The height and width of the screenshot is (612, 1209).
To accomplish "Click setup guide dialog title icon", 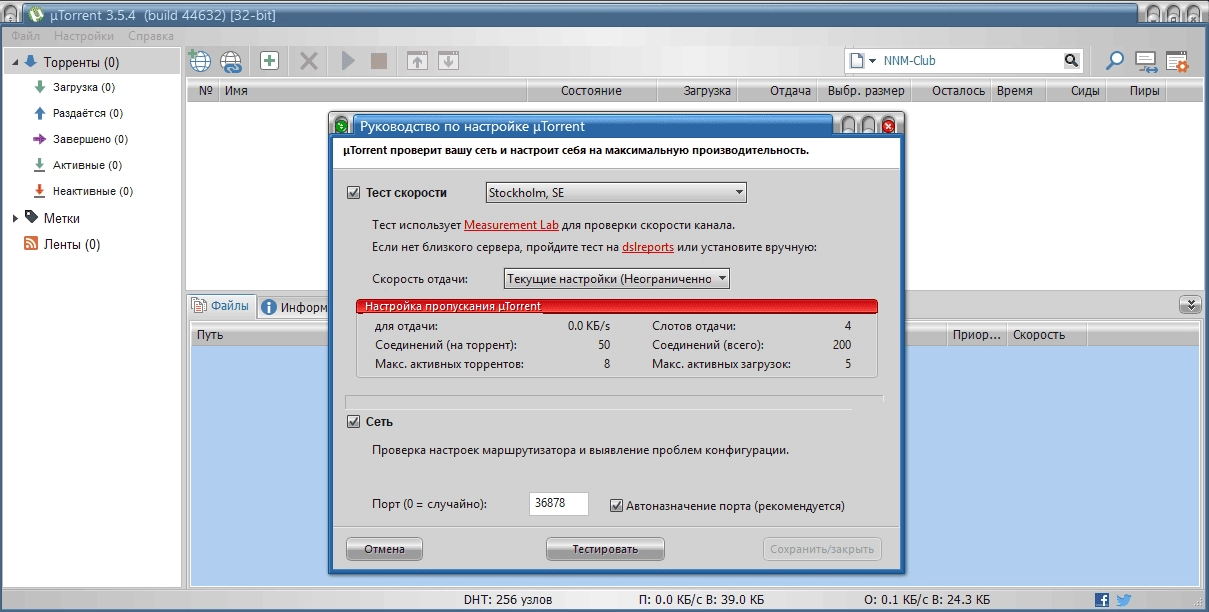I will coord(342,126).
